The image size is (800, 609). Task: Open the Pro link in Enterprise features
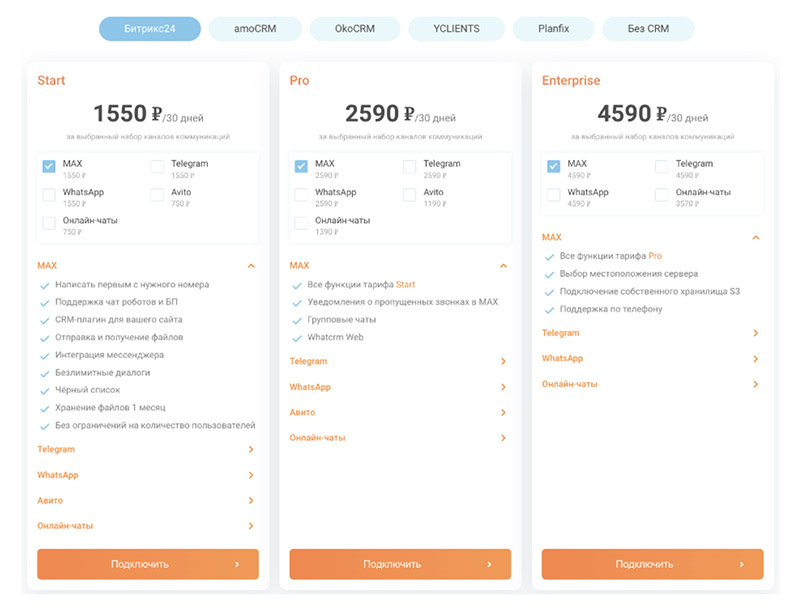pyautogui.click(x=655, y=257)
